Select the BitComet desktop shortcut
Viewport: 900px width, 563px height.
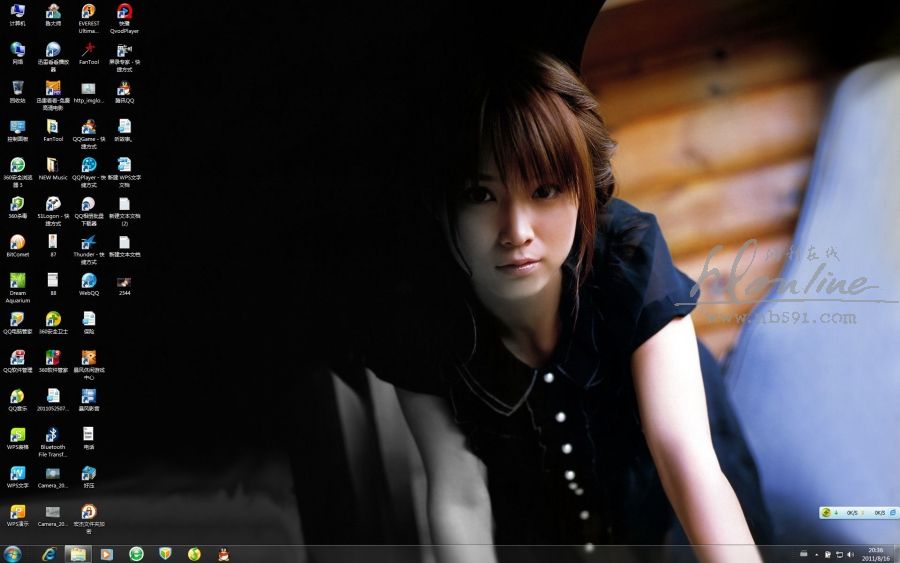click(17, 242)
